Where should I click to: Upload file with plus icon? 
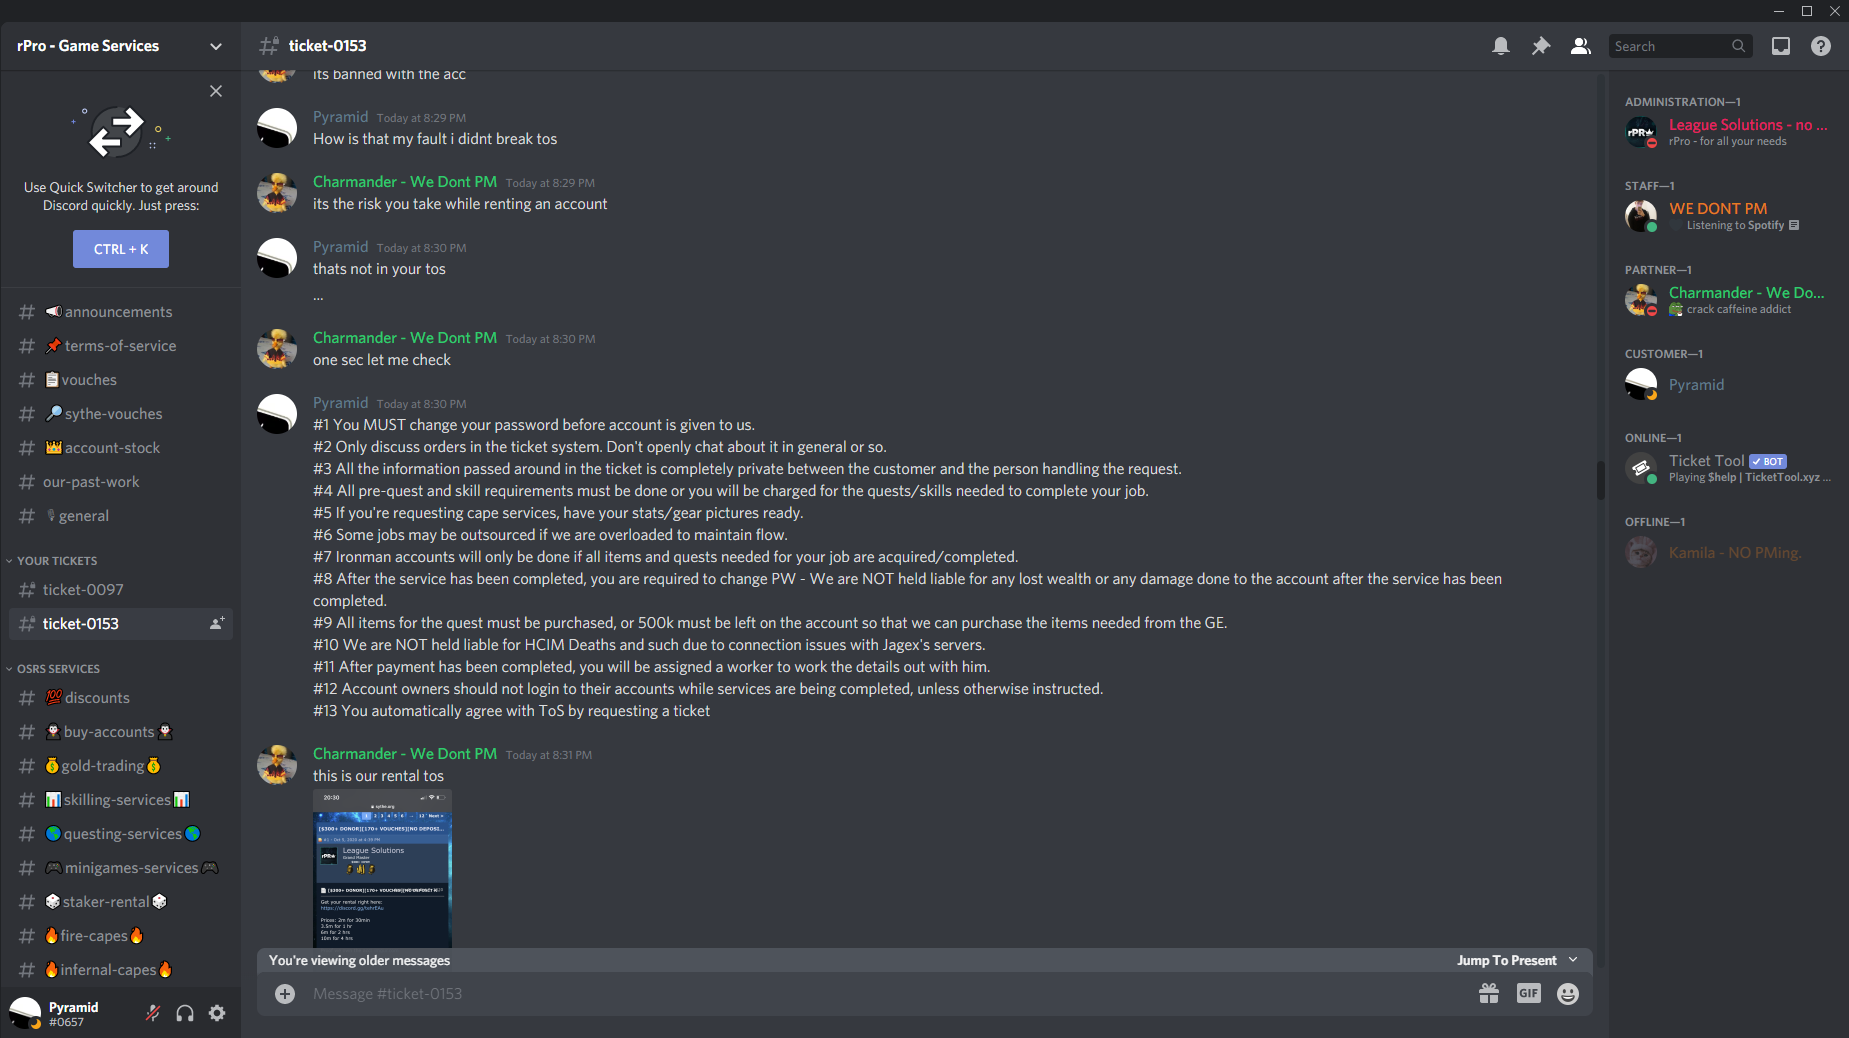point(285,993)
